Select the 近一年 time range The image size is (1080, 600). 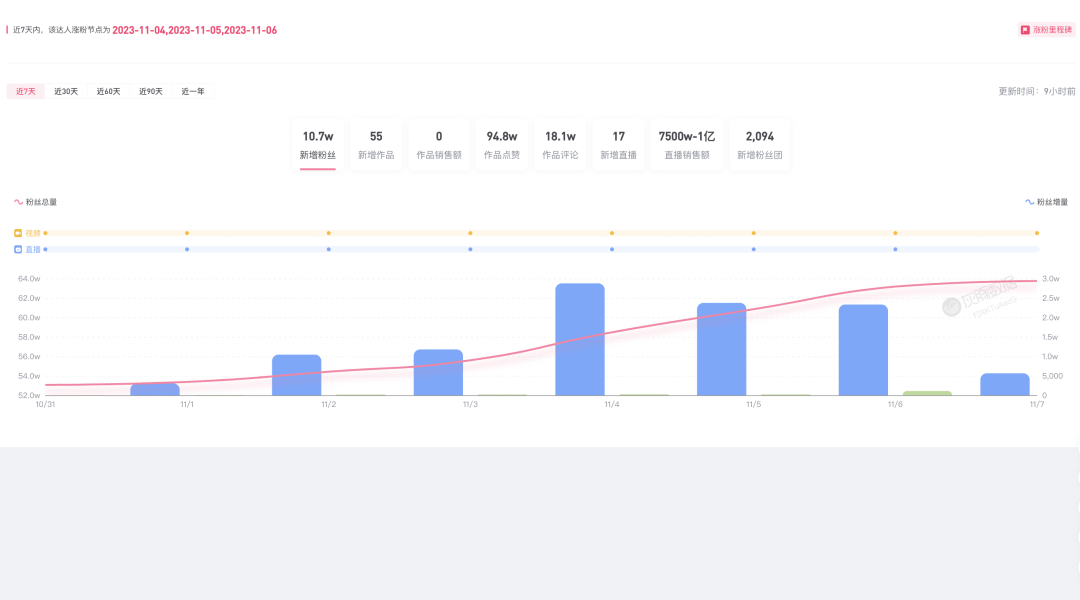click(x=193, y=91)
